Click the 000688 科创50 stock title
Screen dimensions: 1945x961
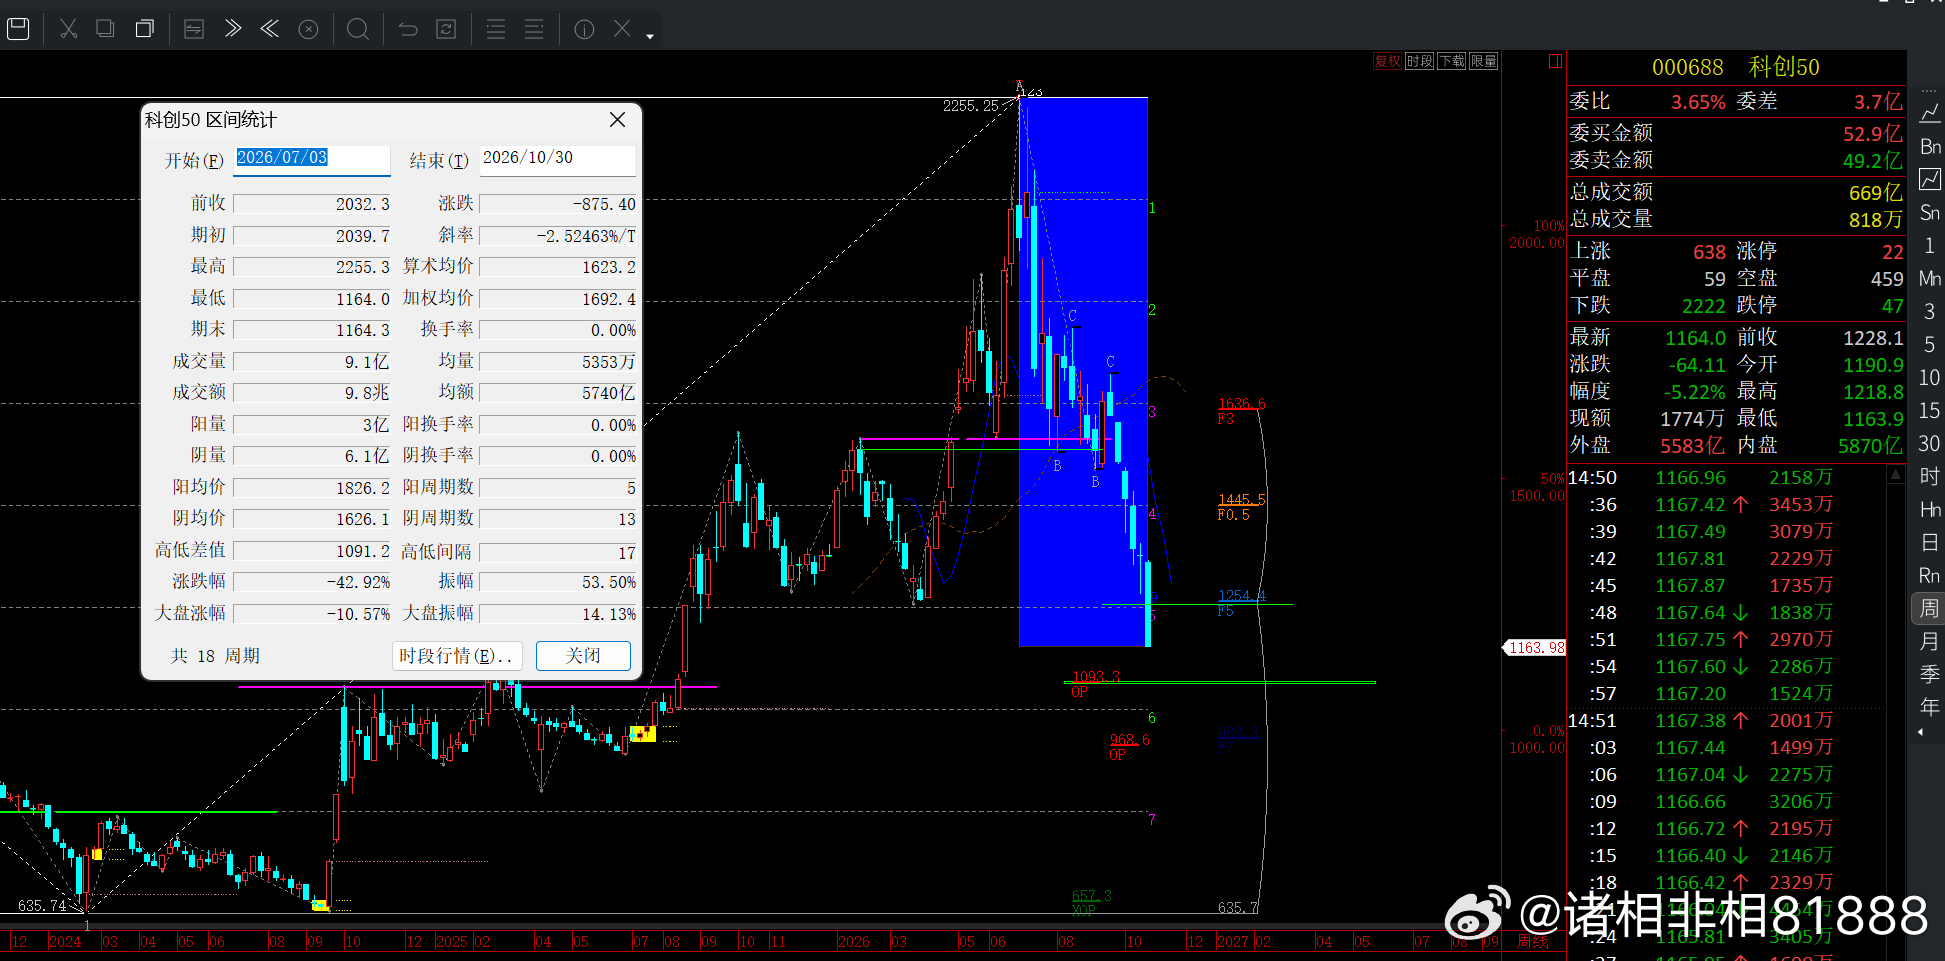[x=1735, y=67]
